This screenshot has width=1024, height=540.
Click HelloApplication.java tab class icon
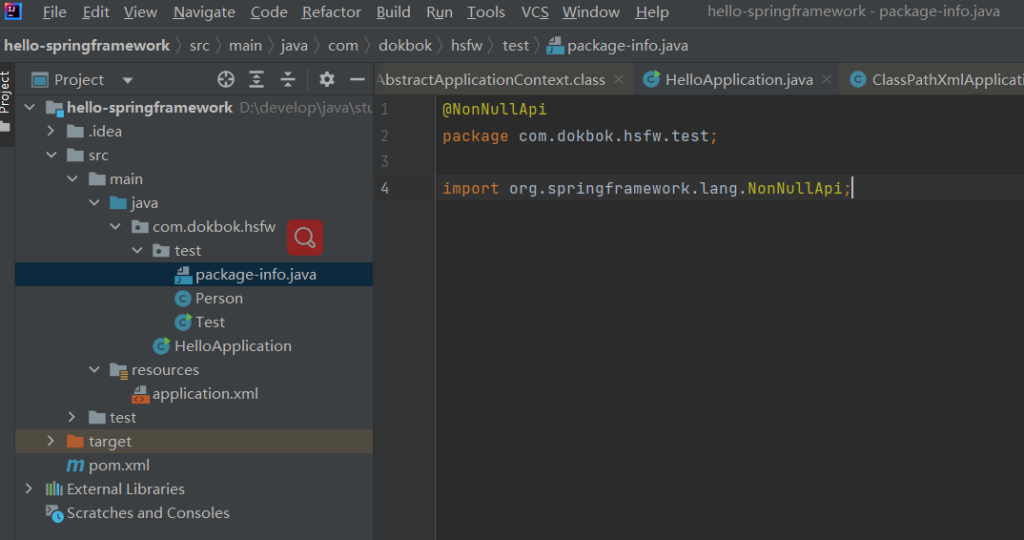click(651, 79)
